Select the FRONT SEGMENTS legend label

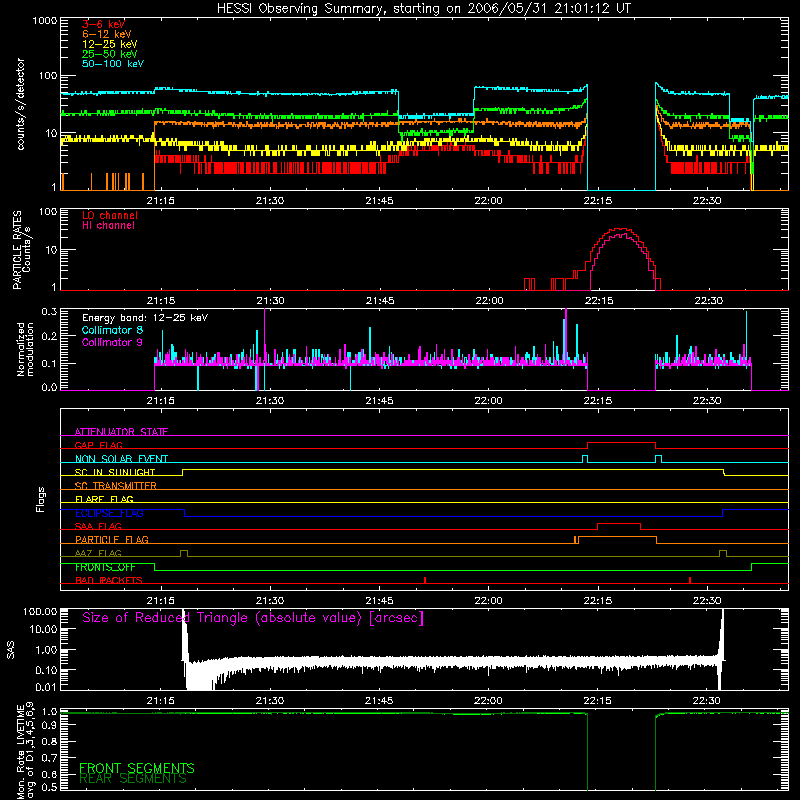tap(137, 768)
